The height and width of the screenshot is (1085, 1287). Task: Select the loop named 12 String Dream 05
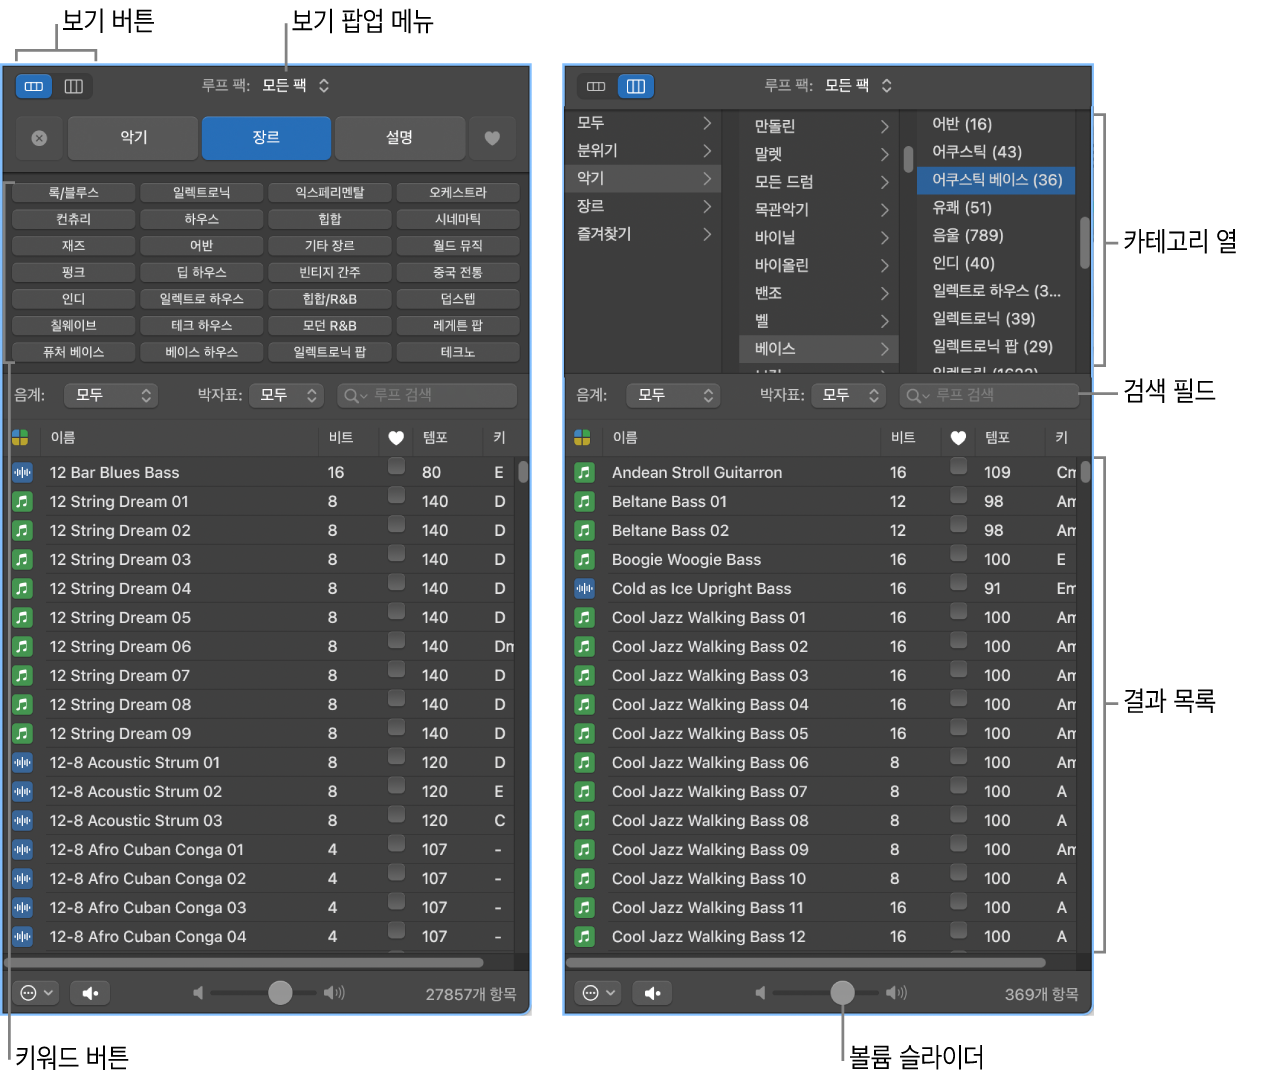point(120,617)
